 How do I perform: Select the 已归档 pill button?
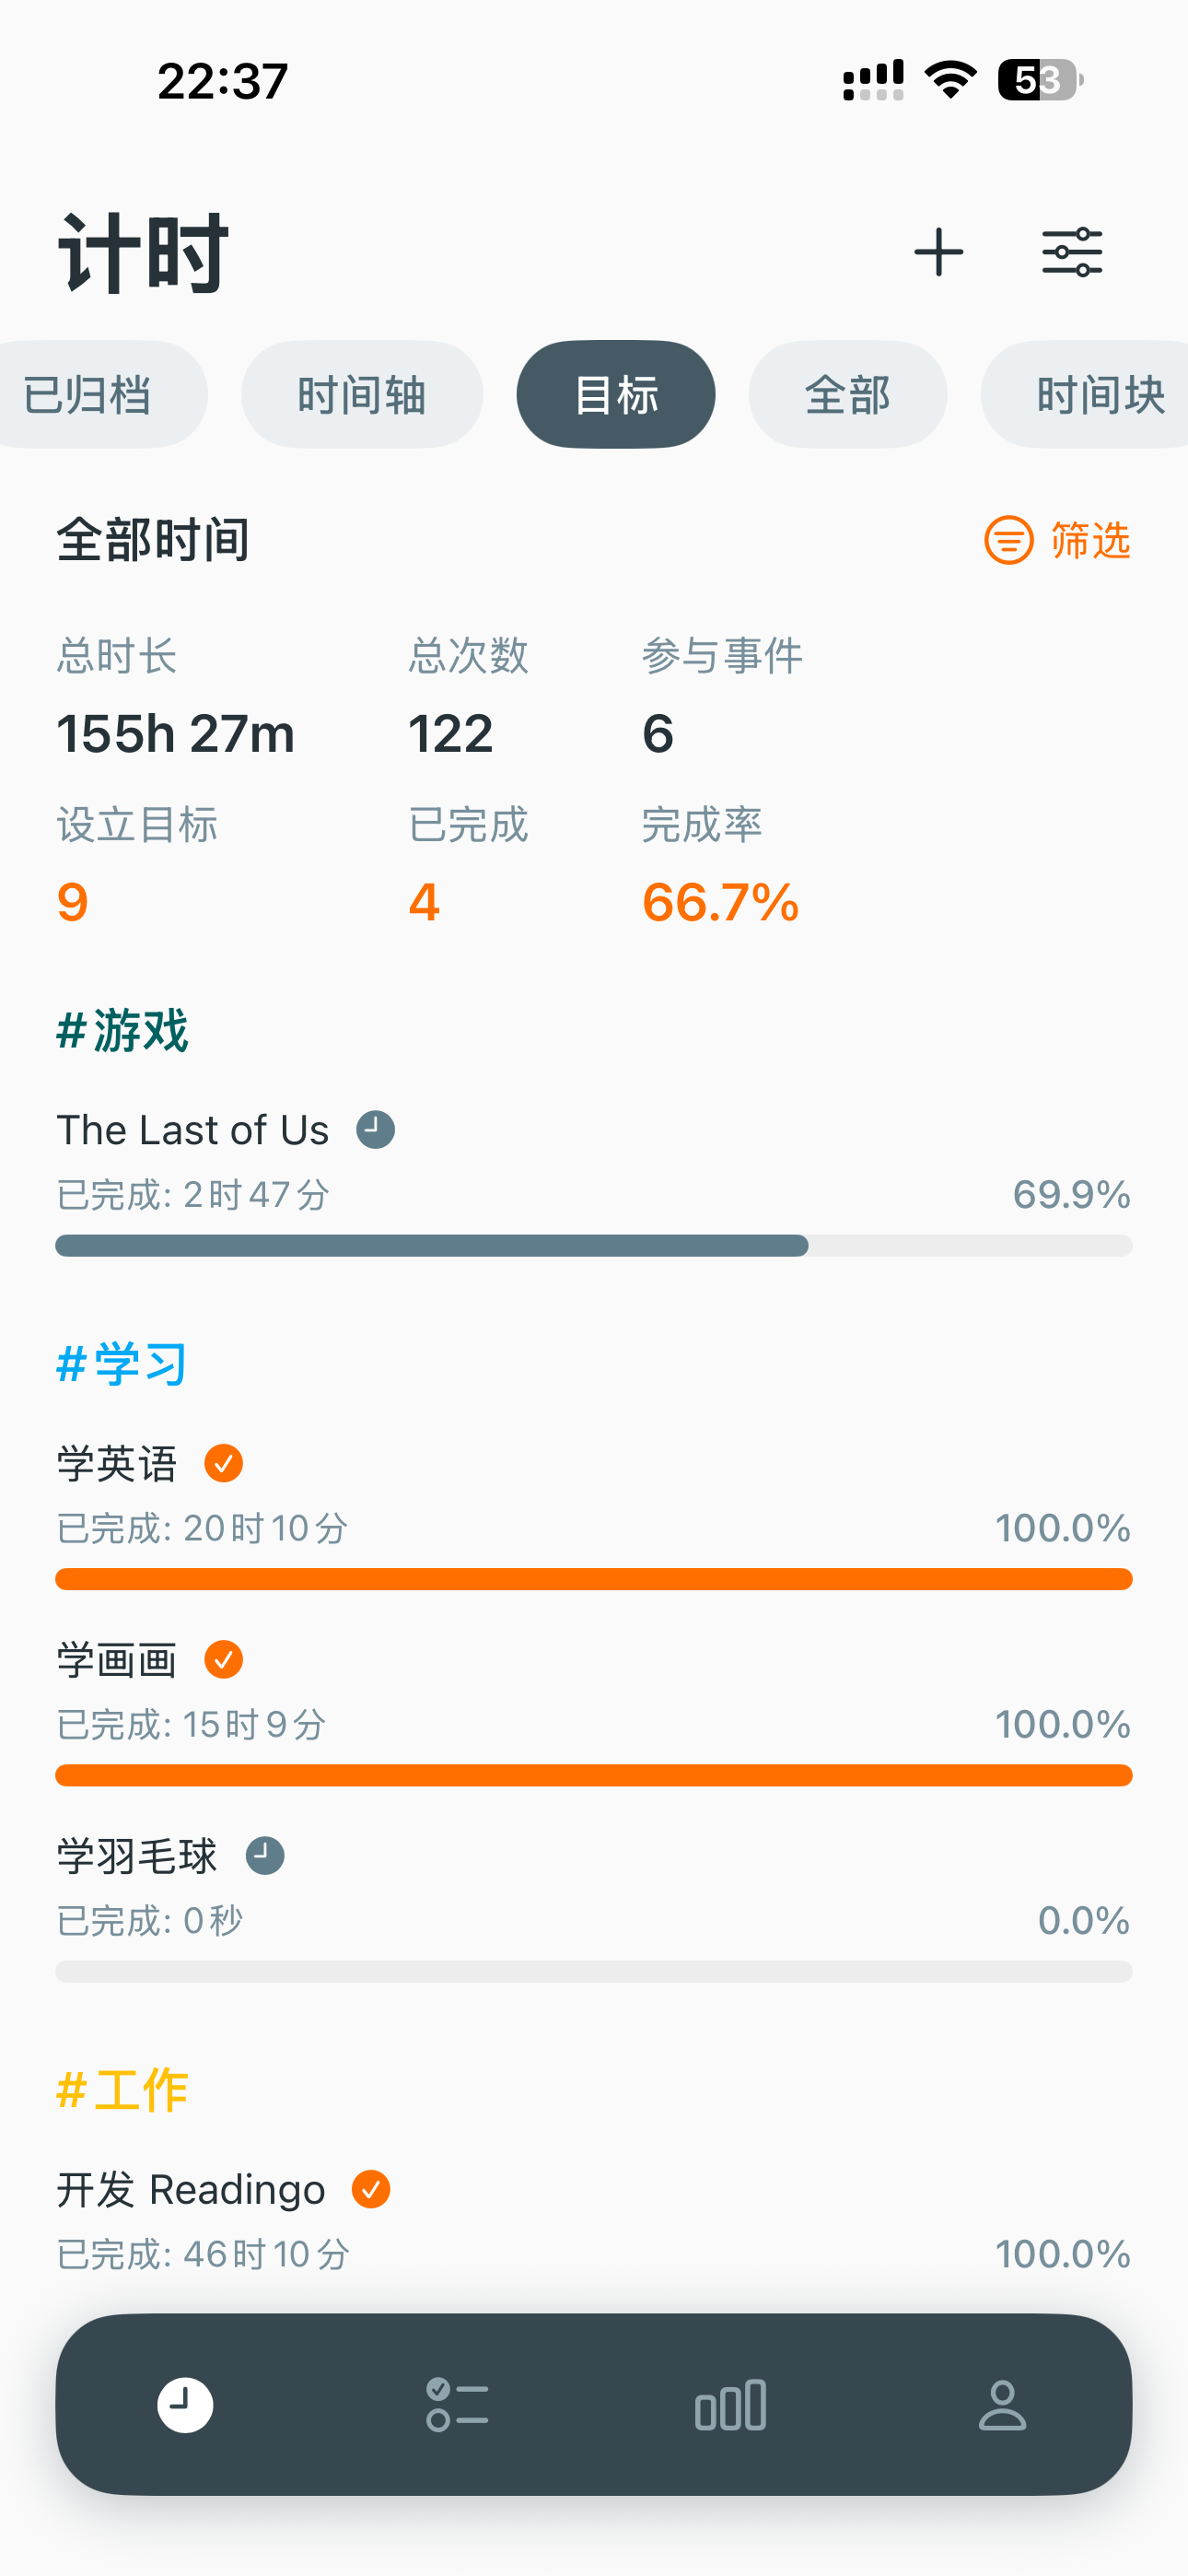[90, 395]
